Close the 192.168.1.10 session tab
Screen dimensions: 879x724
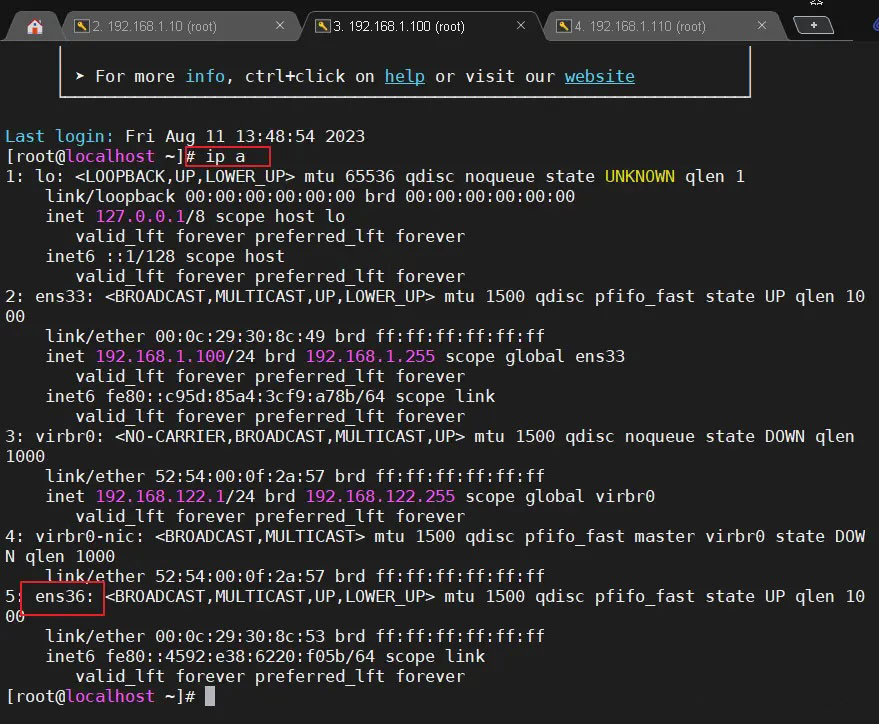point(280,25)
